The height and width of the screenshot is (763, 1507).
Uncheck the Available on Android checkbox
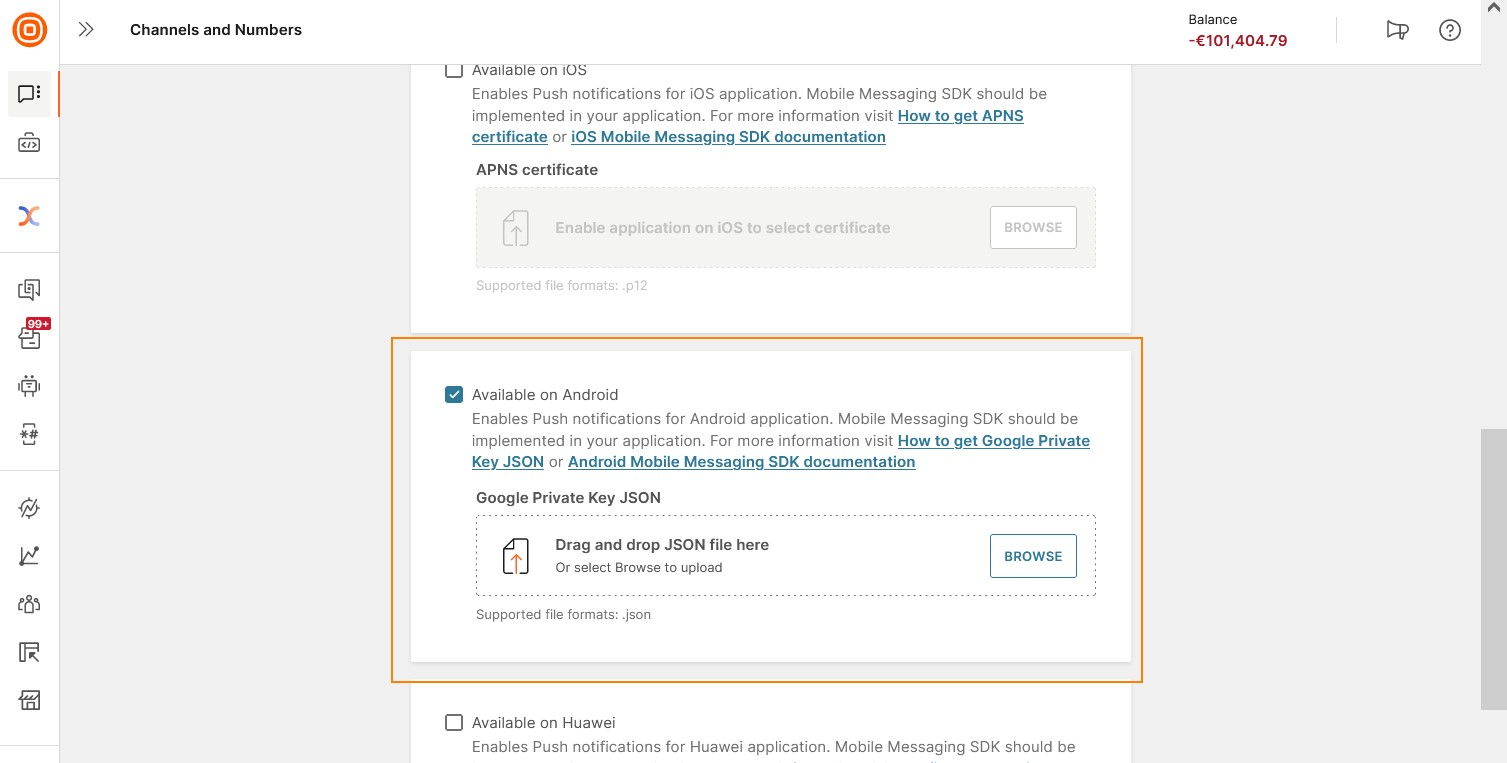(454, 394)
